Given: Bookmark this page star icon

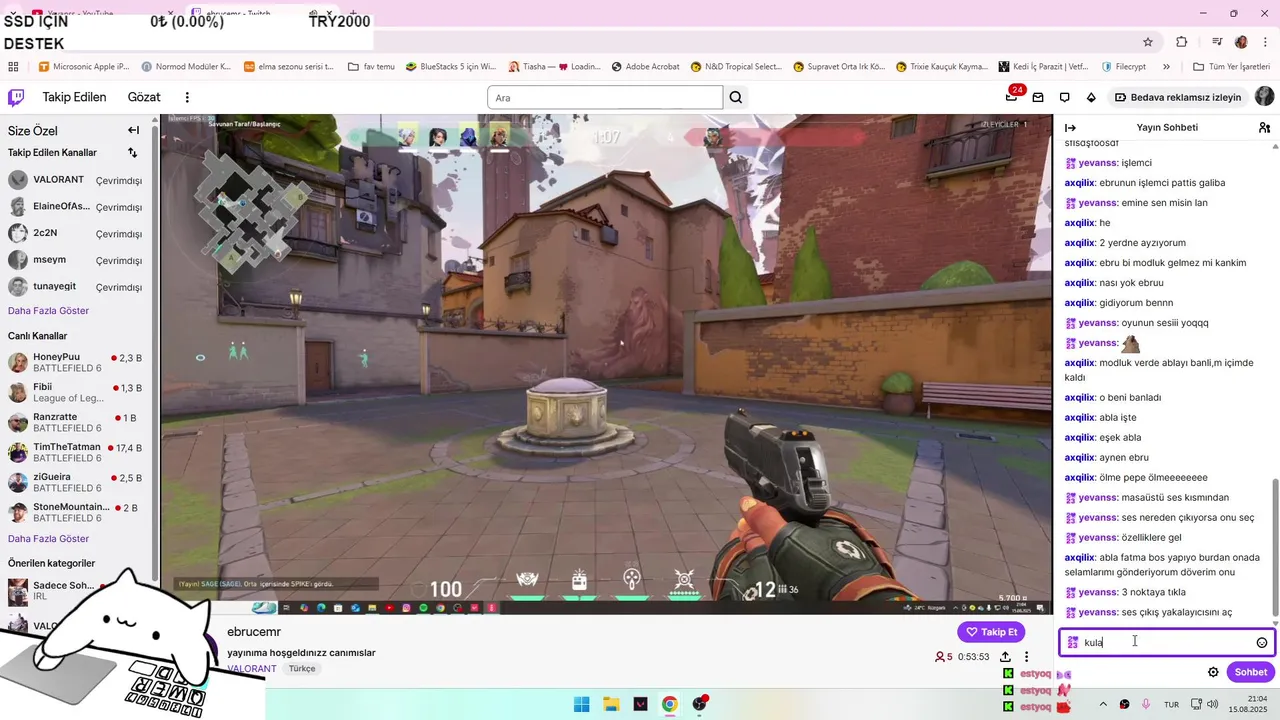Looking at the screenshot, I should (x=1148, y=42).
